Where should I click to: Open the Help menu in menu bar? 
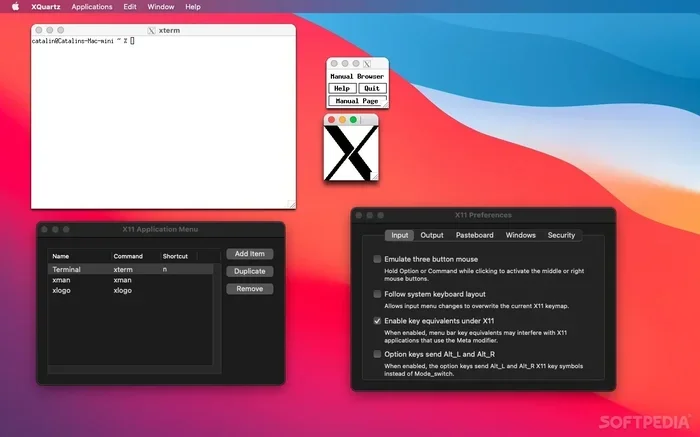(x=193, y=7)
